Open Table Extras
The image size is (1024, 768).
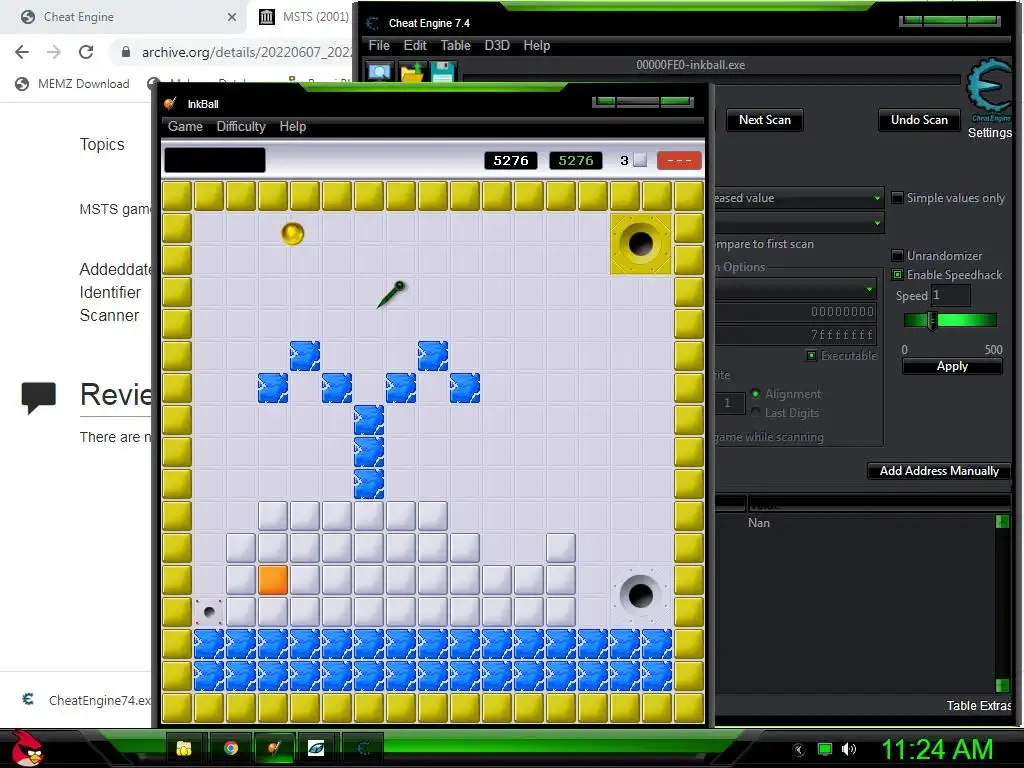coord(978,705)
